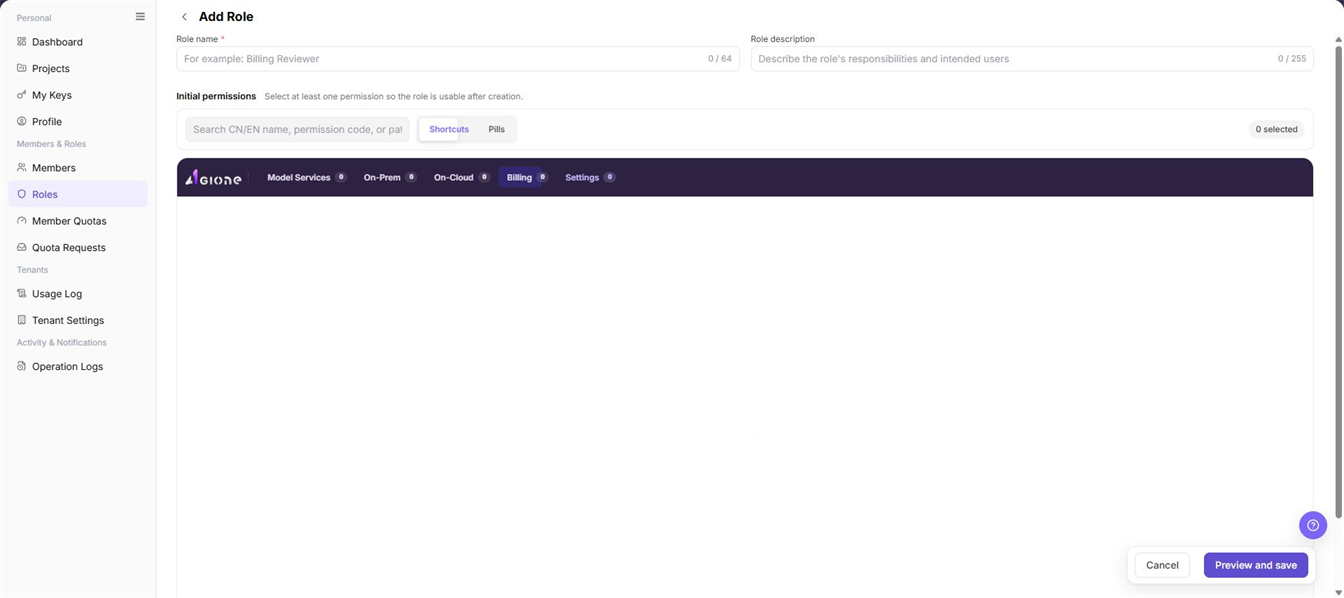This screenshot has height=598, width=1344.
Task: Click the Tenant Settings building icon
Action: pyautogui.click(x=22, y=320)
